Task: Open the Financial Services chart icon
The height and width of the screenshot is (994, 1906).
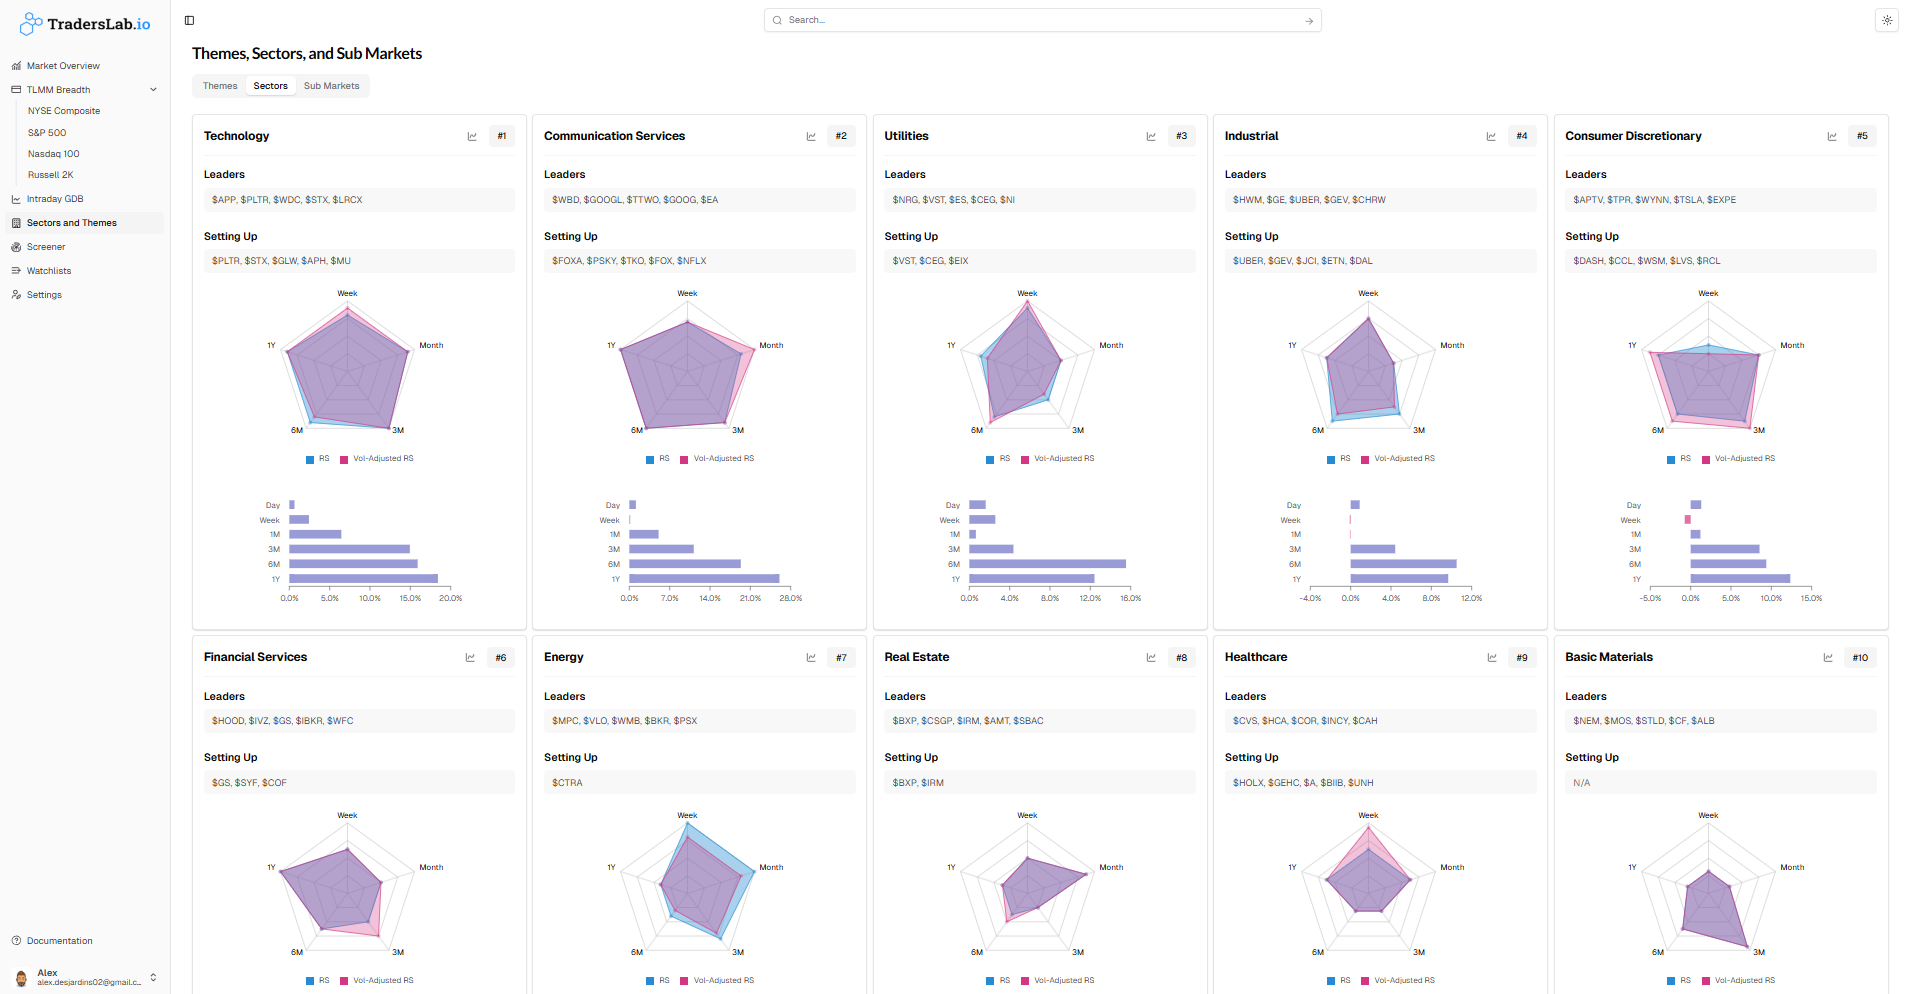Action: (470, 658)
